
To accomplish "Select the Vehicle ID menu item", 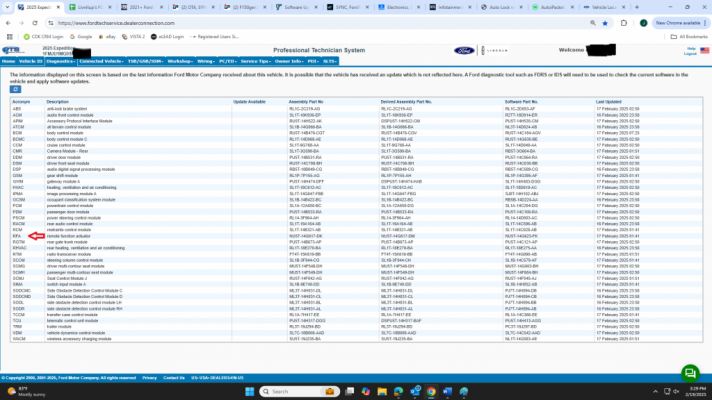I will click(30, 61).
